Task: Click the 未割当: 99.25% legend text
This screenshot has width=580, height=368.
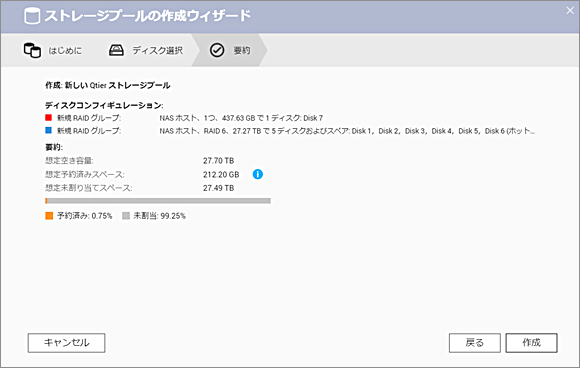Action: click(x=159, y=216)
